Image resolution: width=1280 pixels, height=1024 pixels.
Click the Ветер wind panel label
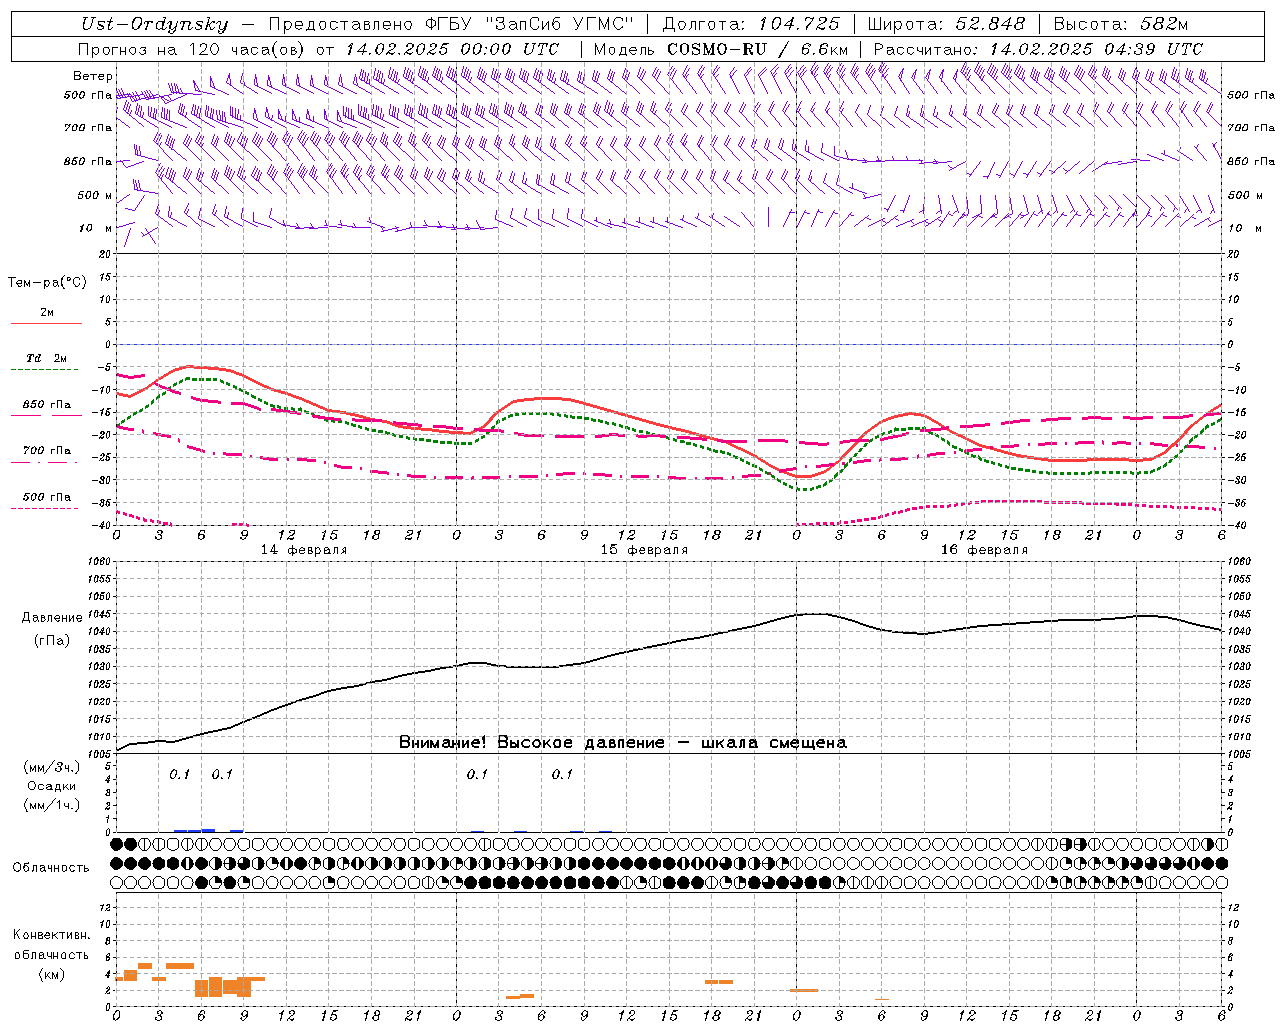(92, 76)
